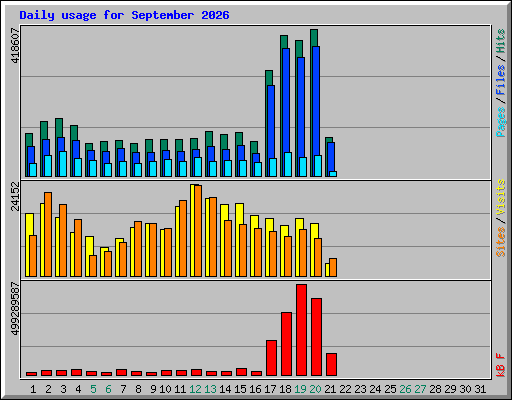Click the visits axis value 24152

point(15,196)
